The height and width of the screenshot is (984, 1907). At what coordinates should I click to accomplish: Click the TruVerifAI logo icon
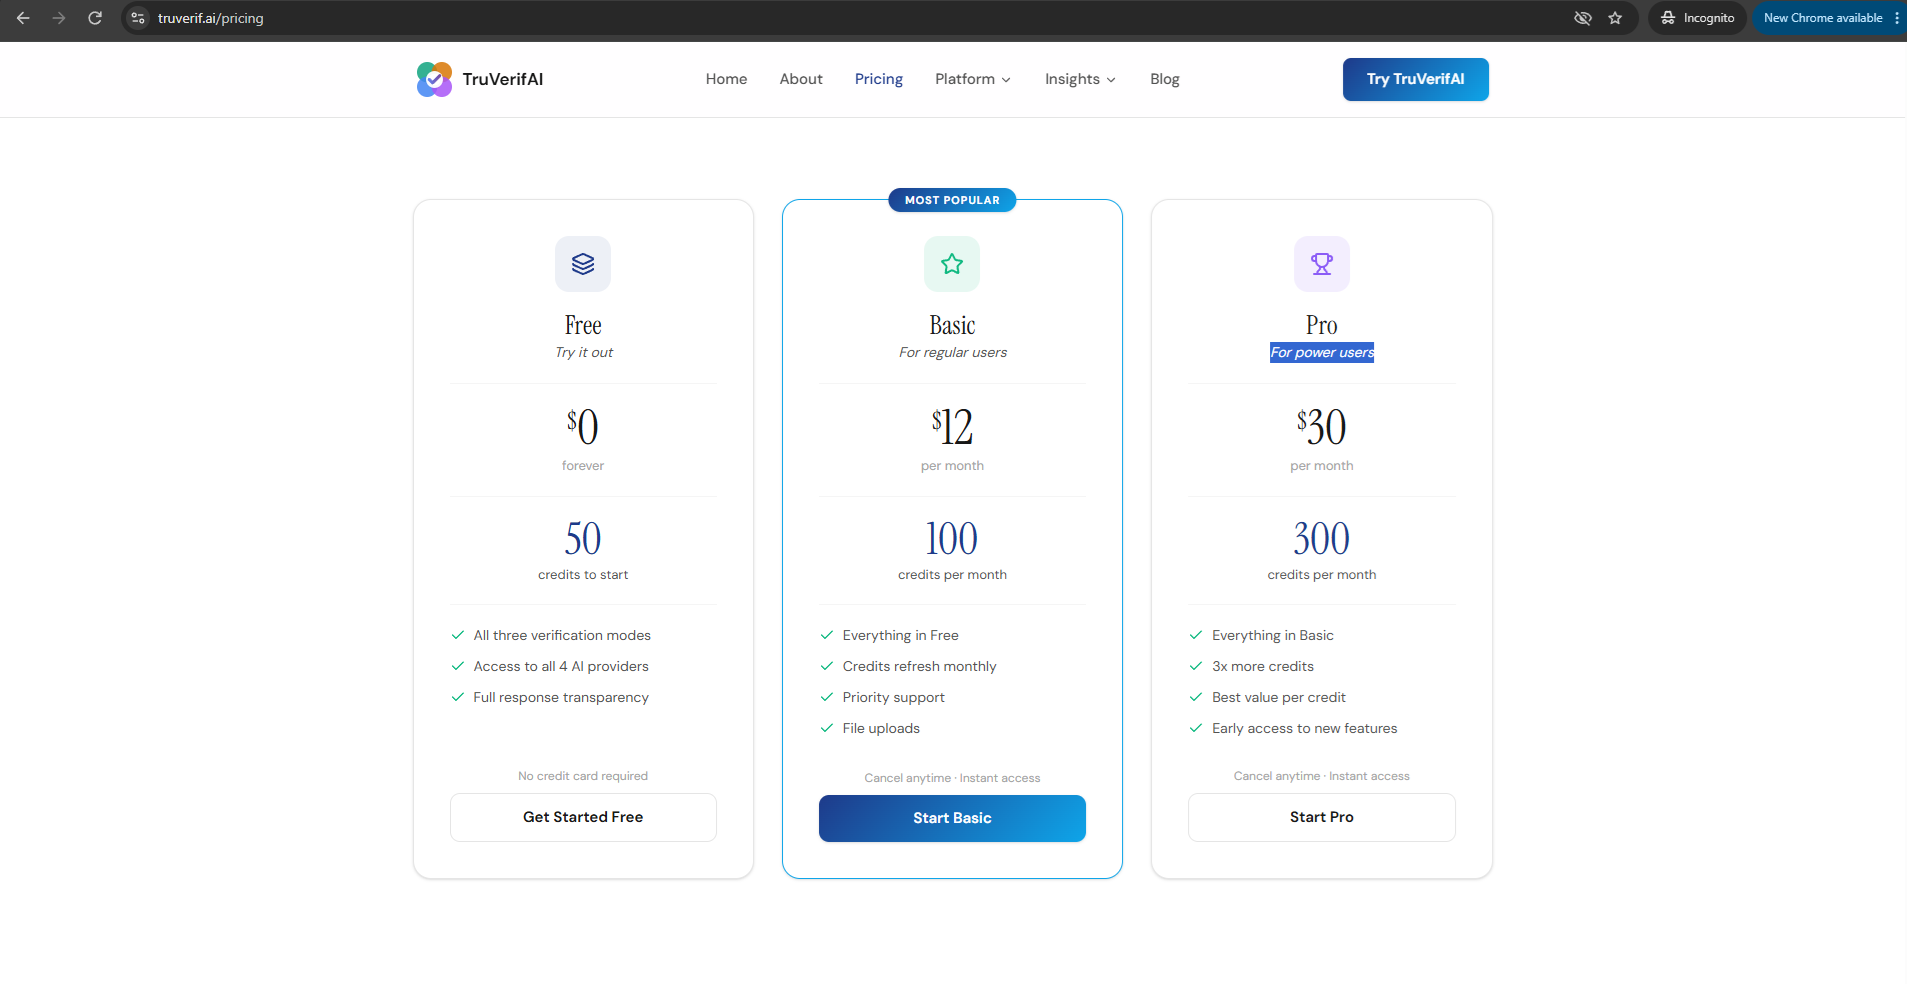(x=434, y=79)
